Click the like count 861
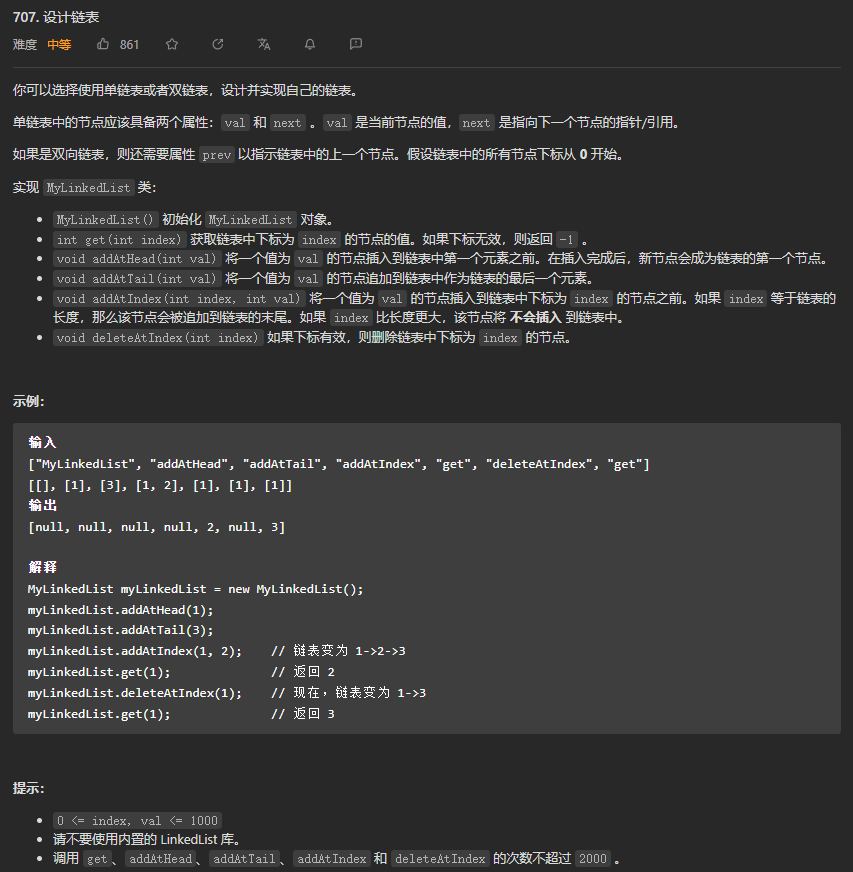The height and width of the screenshot is (872, 853). [130, 44]
